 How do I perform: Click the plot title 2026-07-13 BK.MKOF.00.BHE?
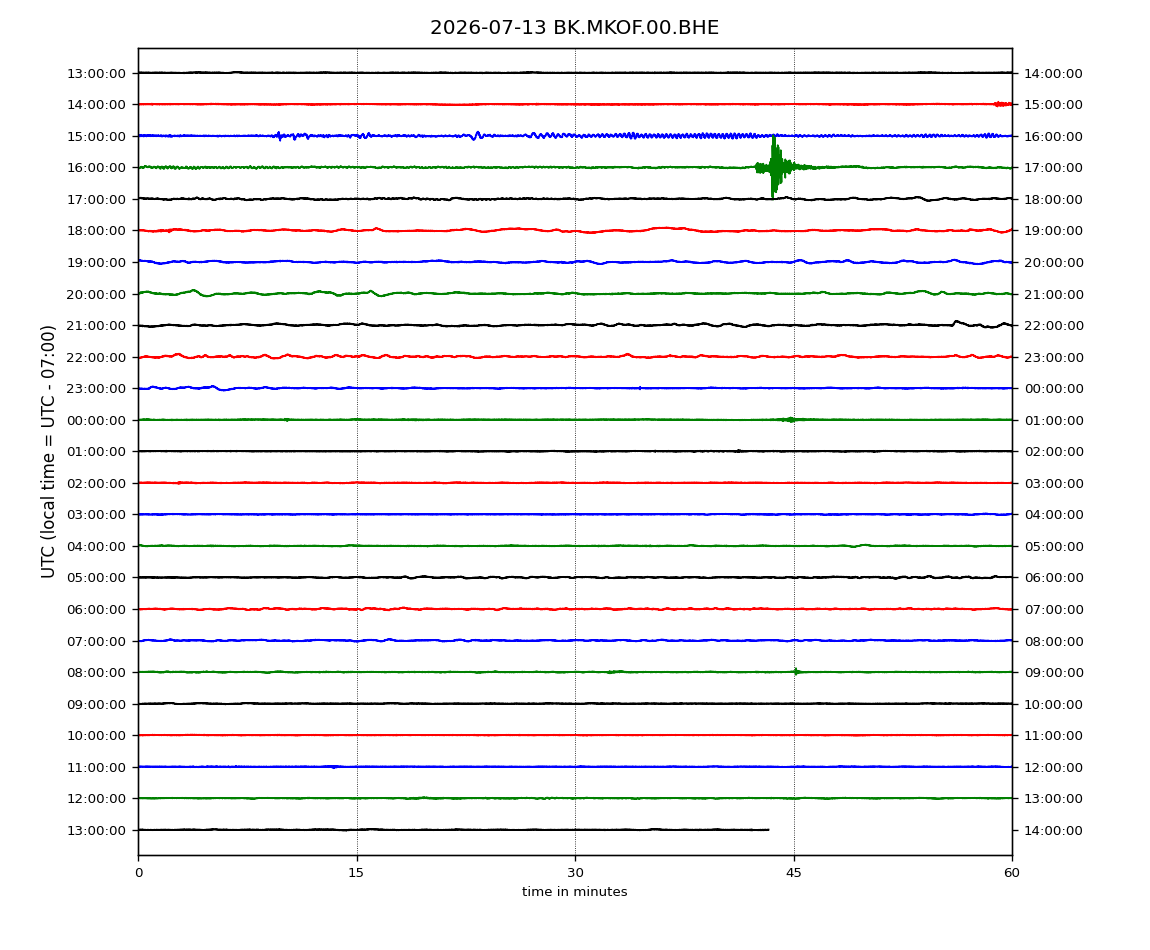coord(574,28)
